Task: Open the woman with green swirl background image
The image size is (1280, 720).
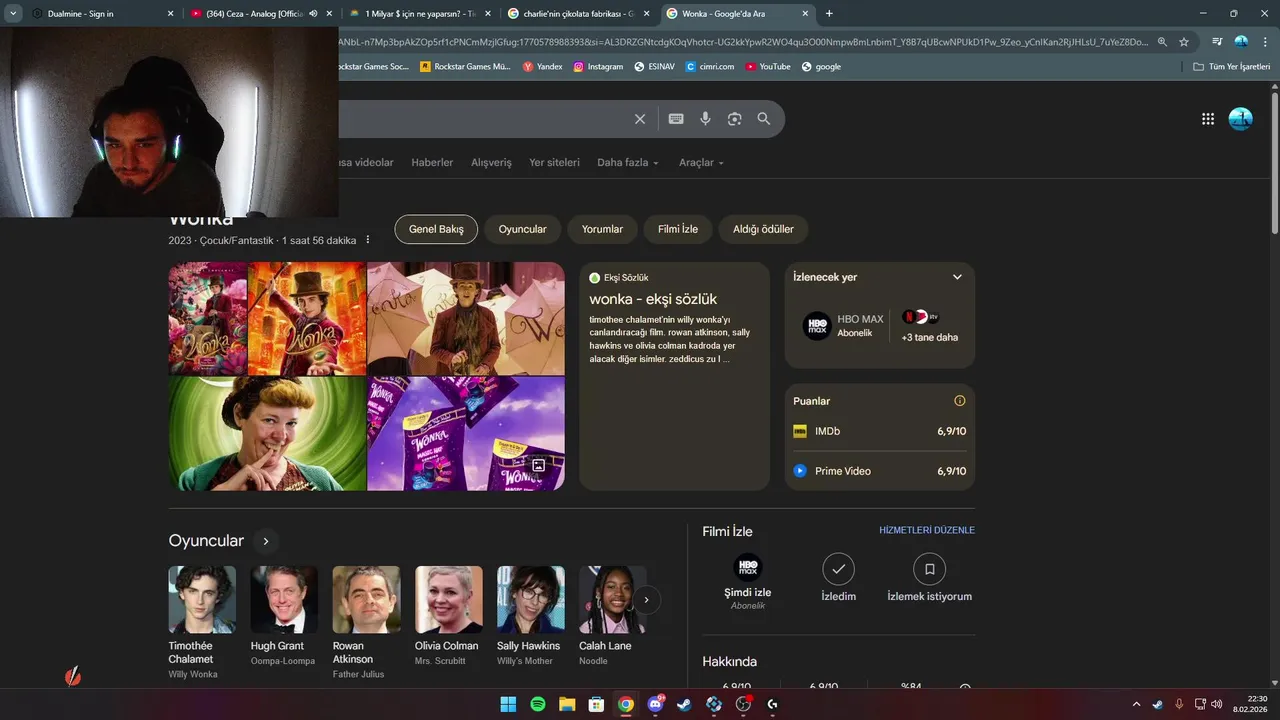Action: pyautogui.click(x=267, y=434)
